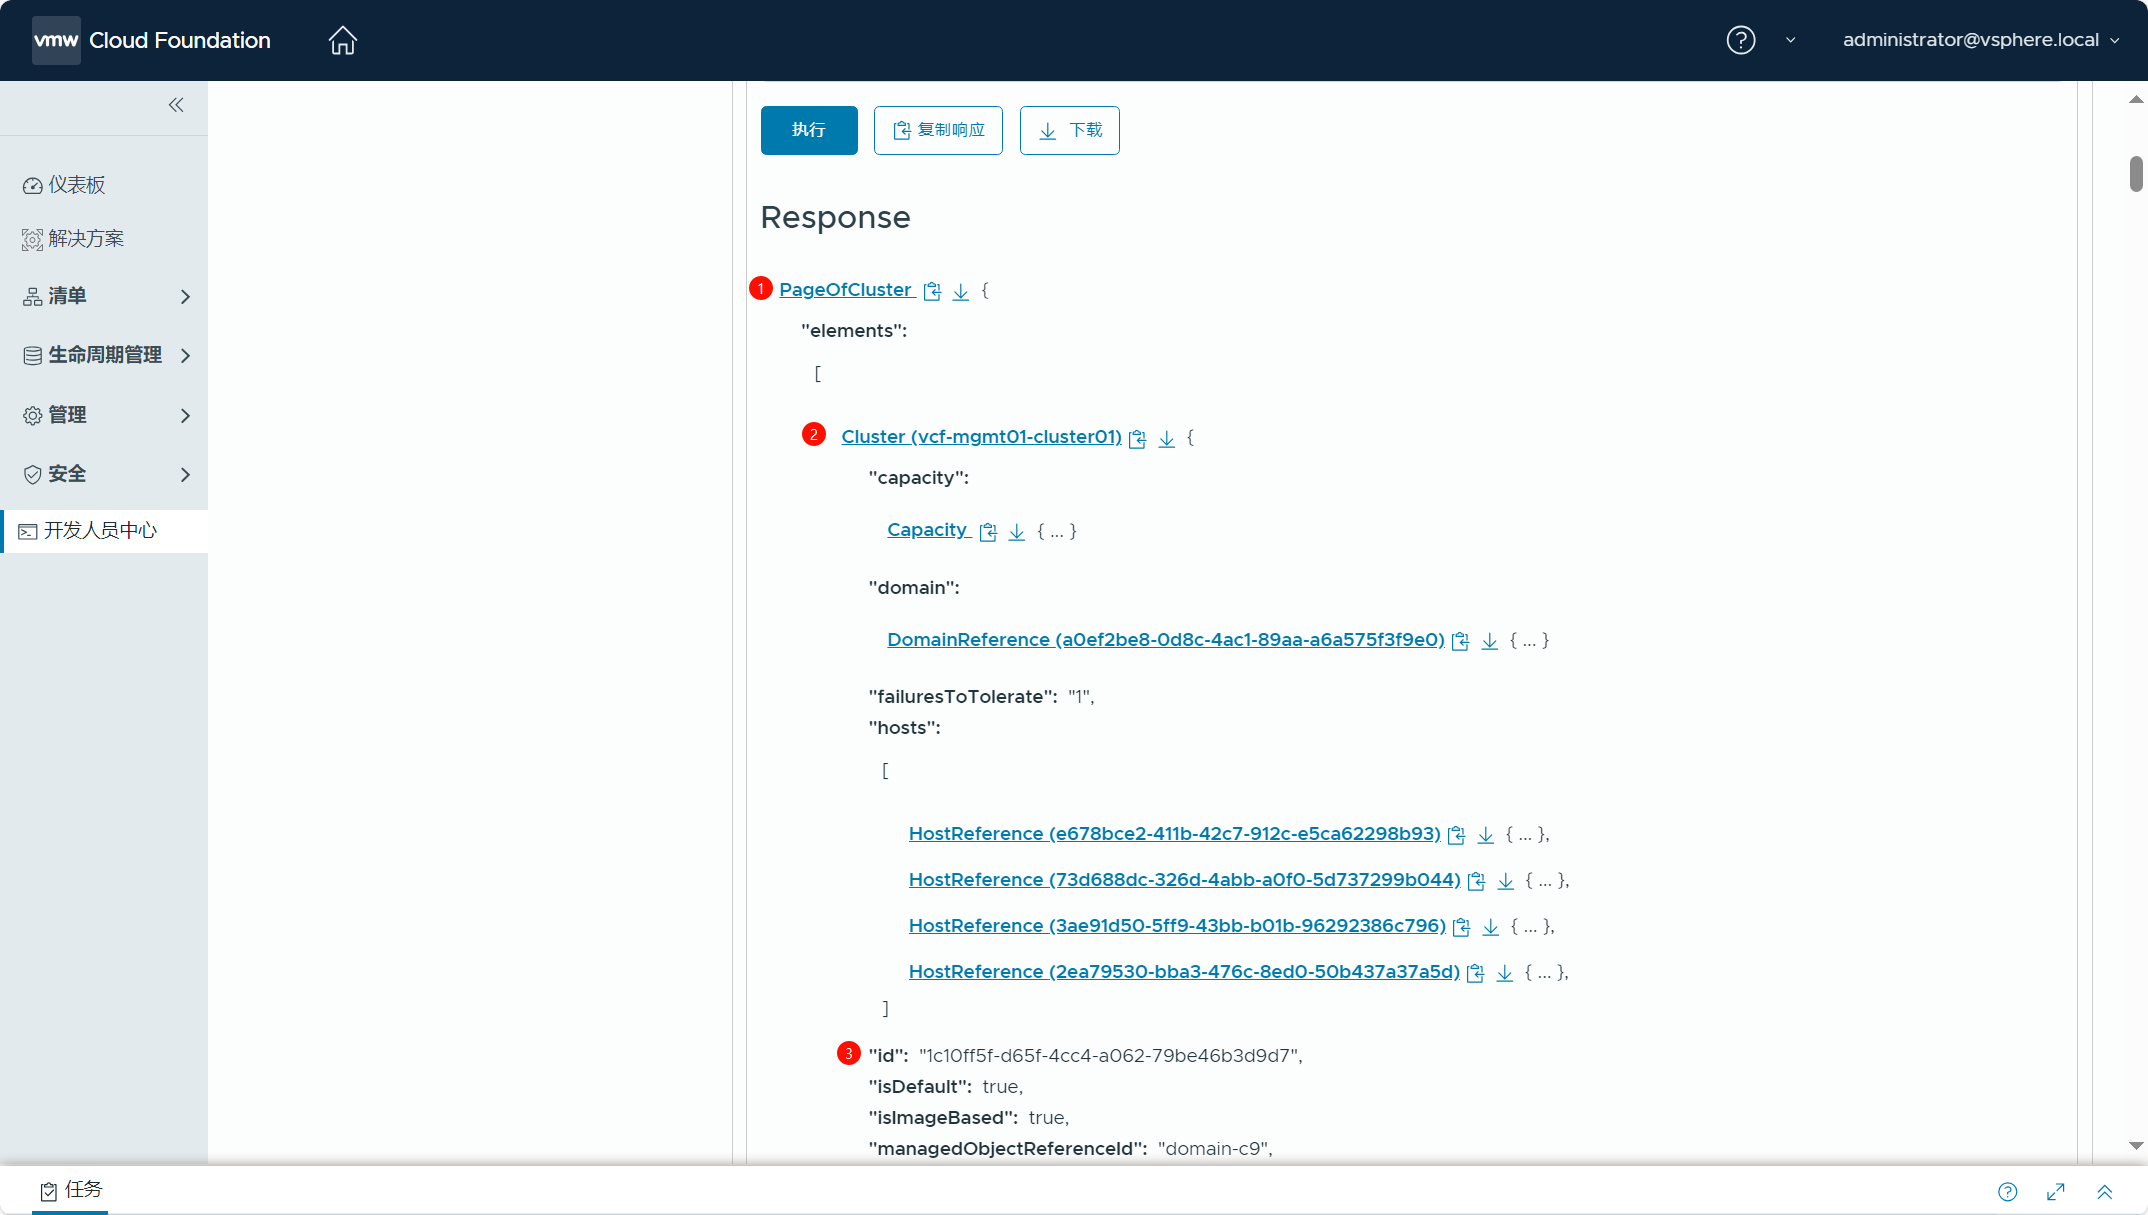Screen dimensions: 2148x1215
Task: Download the Cluster vcf-mgmt01-cluster01 object
Action: (x=1166, y=439)
